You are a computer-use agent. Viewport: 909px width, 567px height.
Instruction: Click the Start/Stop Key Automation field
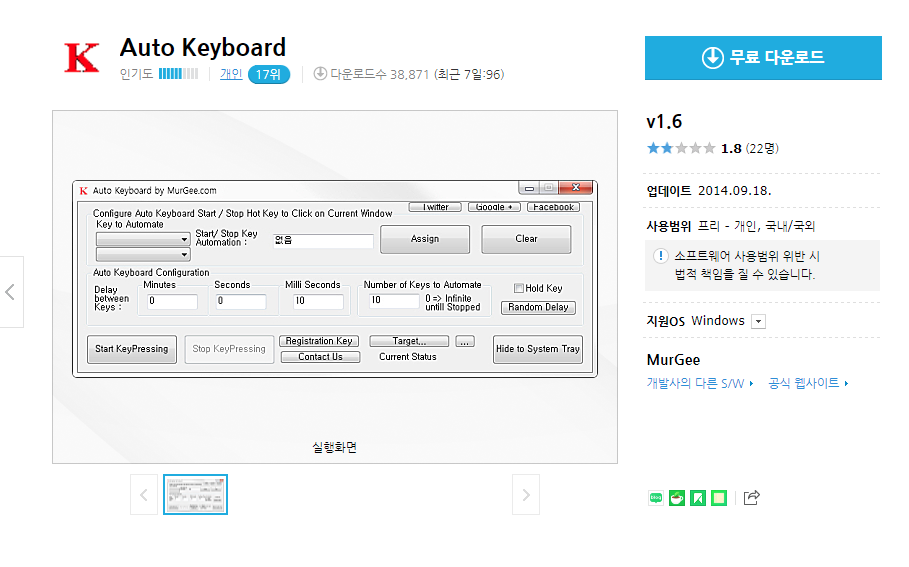(x=323, y=241)
